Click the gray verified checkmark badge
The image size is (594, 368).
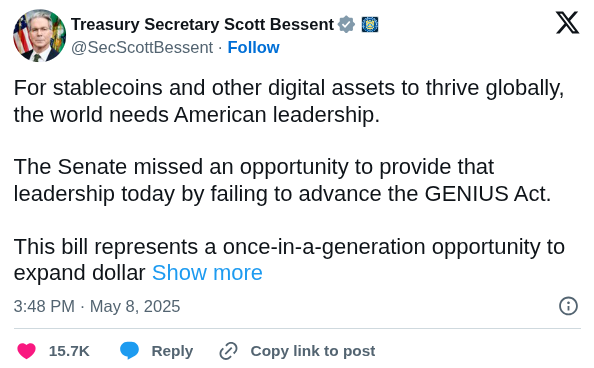(x=346, y=25)
